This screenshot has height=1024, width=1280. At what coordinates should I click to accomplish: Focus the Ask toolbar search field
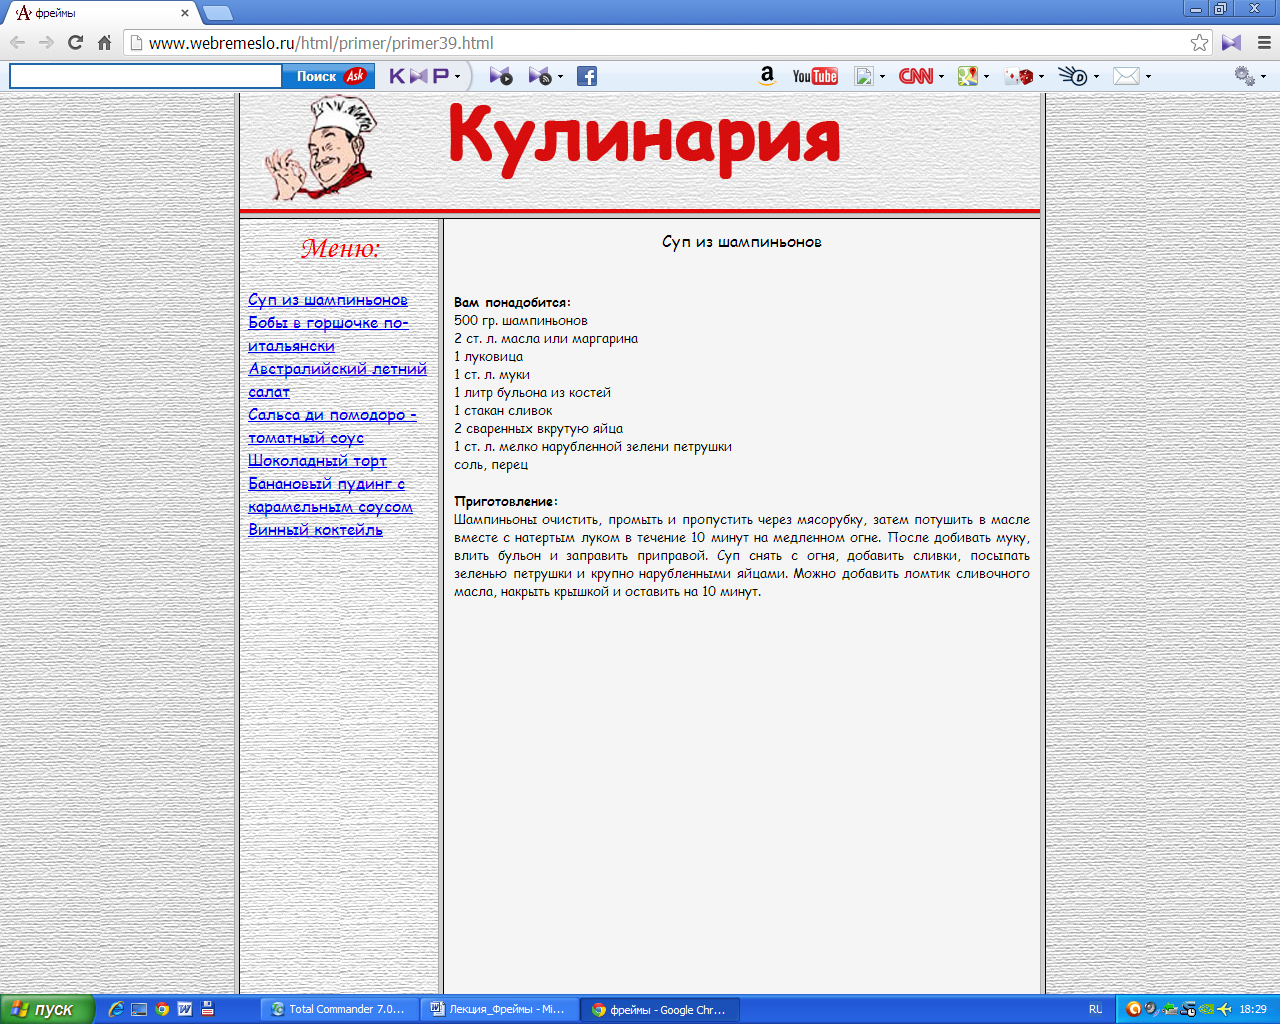(x=146, y=76)
